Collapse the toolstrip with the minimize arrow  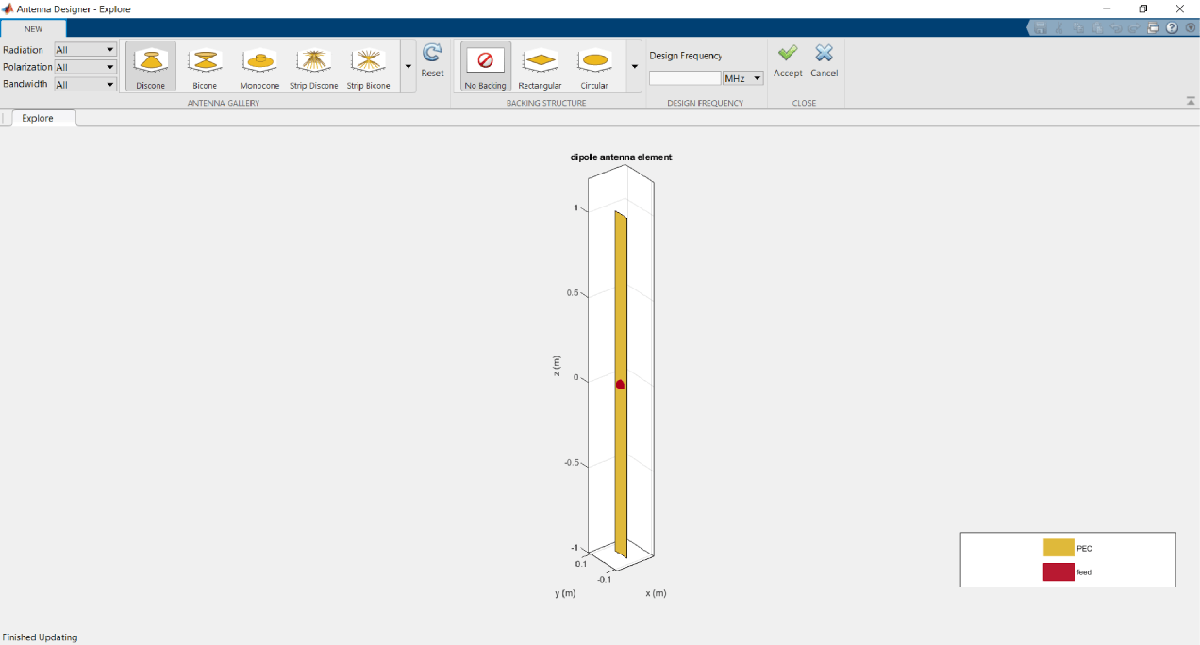click(1190, 101)
